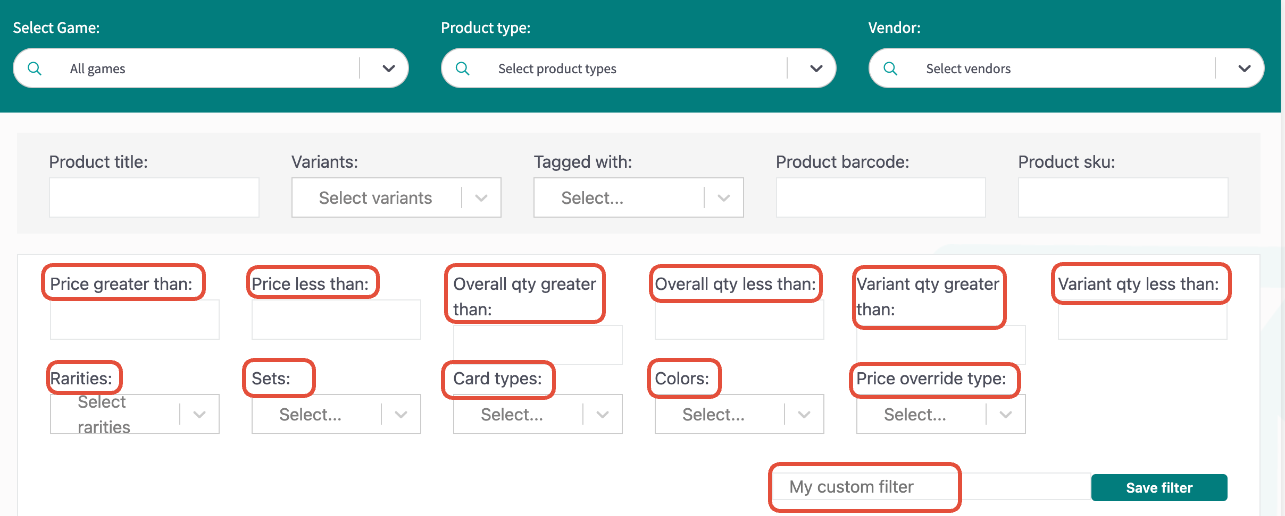Click the Product sku input field
The width and height of the screenshot is (1285, 516).
click(1123, 198)
